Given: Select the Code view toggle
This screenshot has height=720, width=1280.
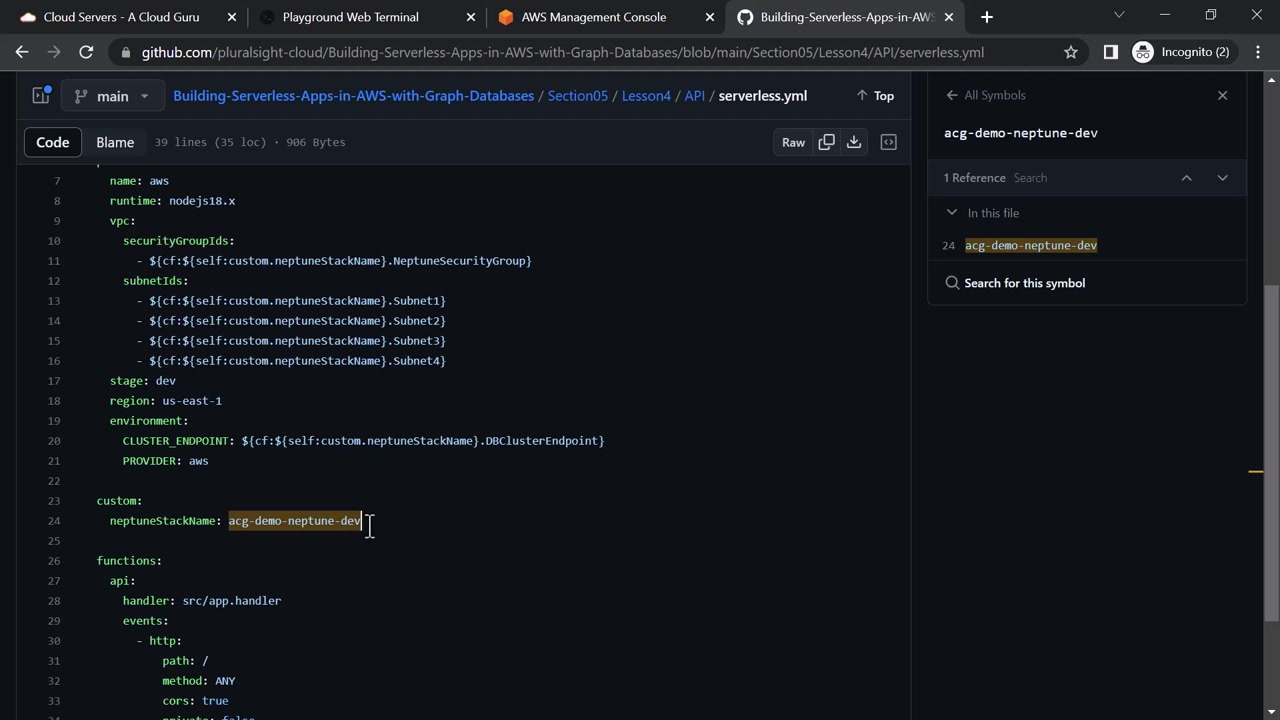Looking at the screenshot, I should tap(53, 142).
